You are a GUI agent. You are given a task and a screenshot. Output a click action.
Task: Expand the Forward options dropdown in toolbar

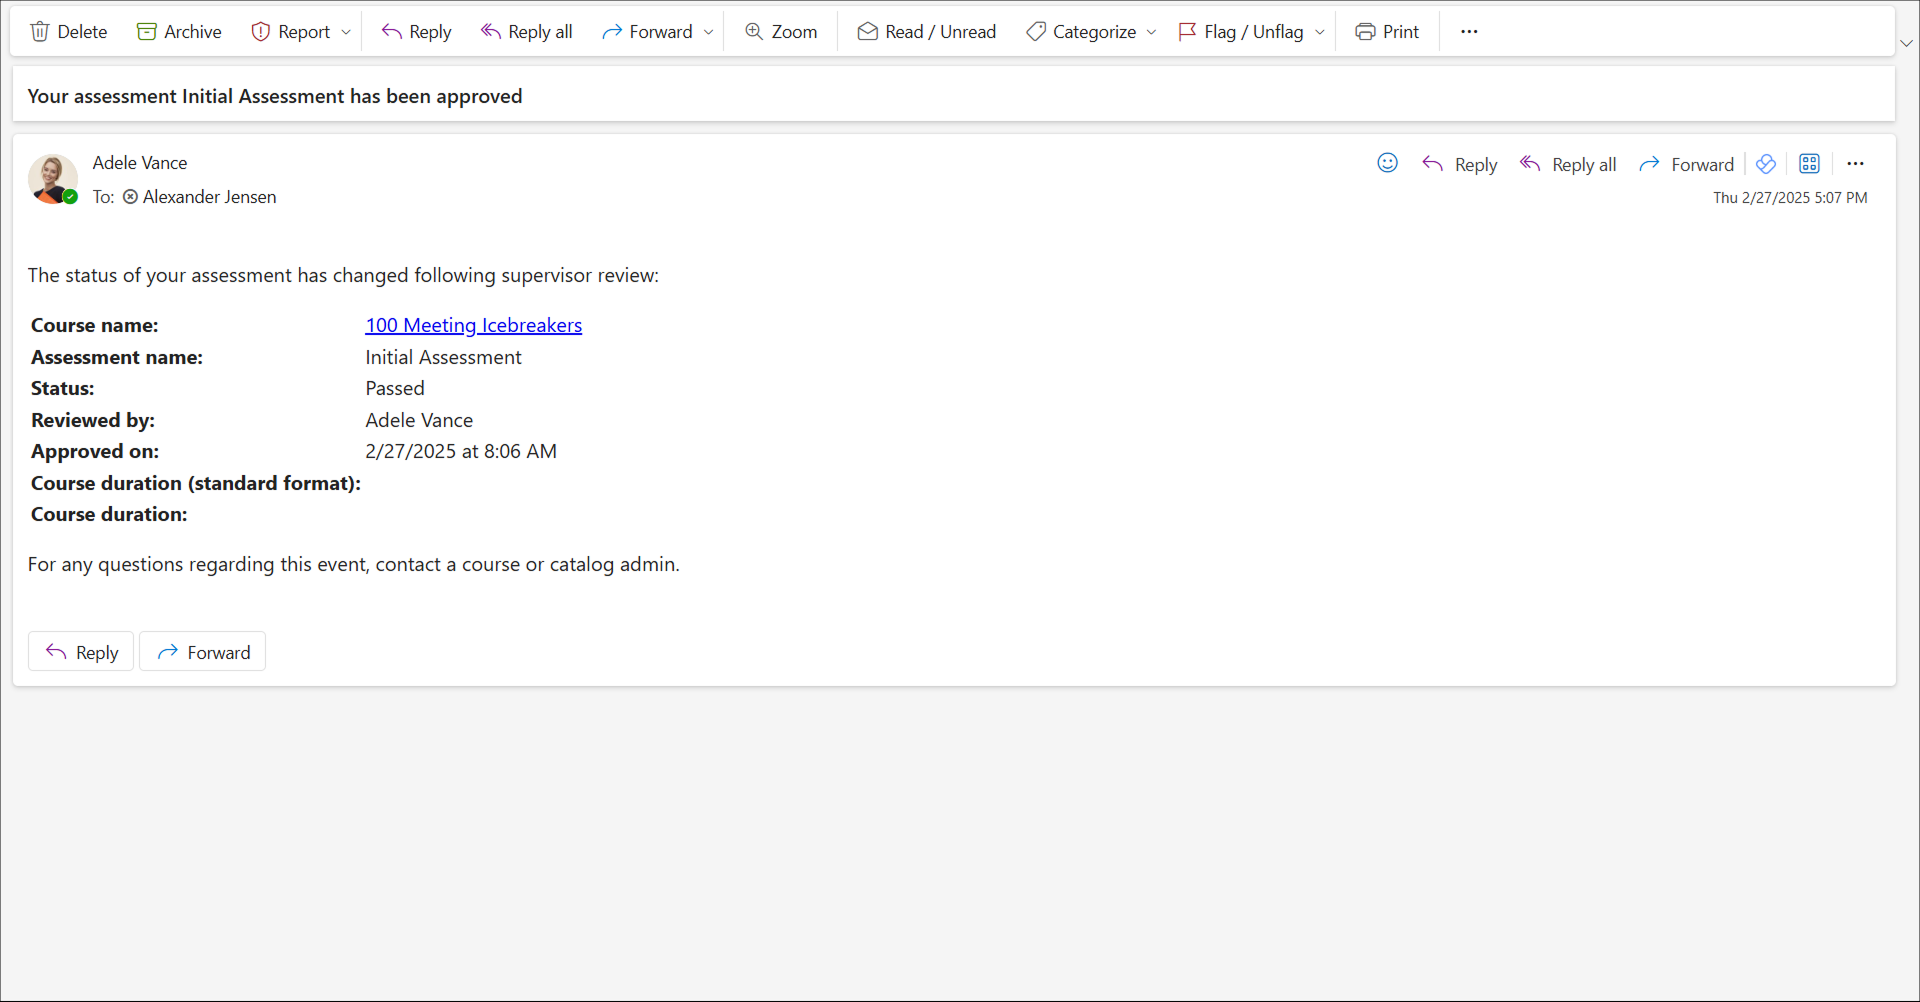[709, 32]
